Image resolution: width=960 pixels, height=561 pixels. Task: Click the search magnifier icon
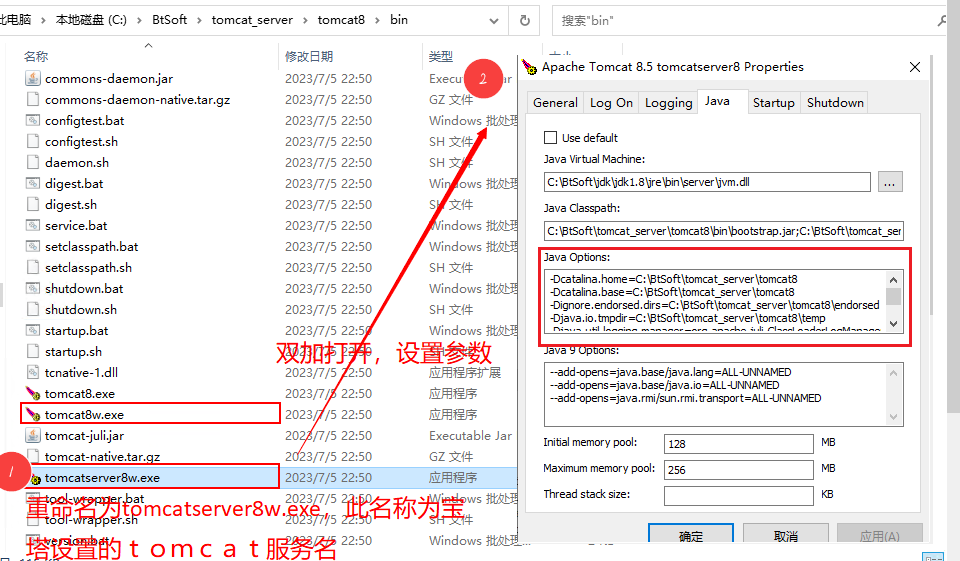(943, 21)
